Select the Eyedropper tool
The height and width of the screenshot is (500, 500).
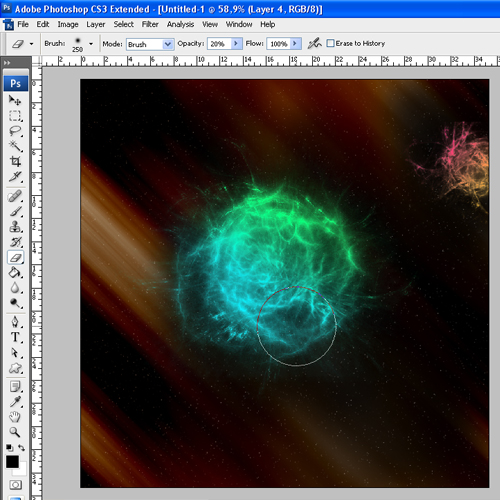tap(15, 402)
